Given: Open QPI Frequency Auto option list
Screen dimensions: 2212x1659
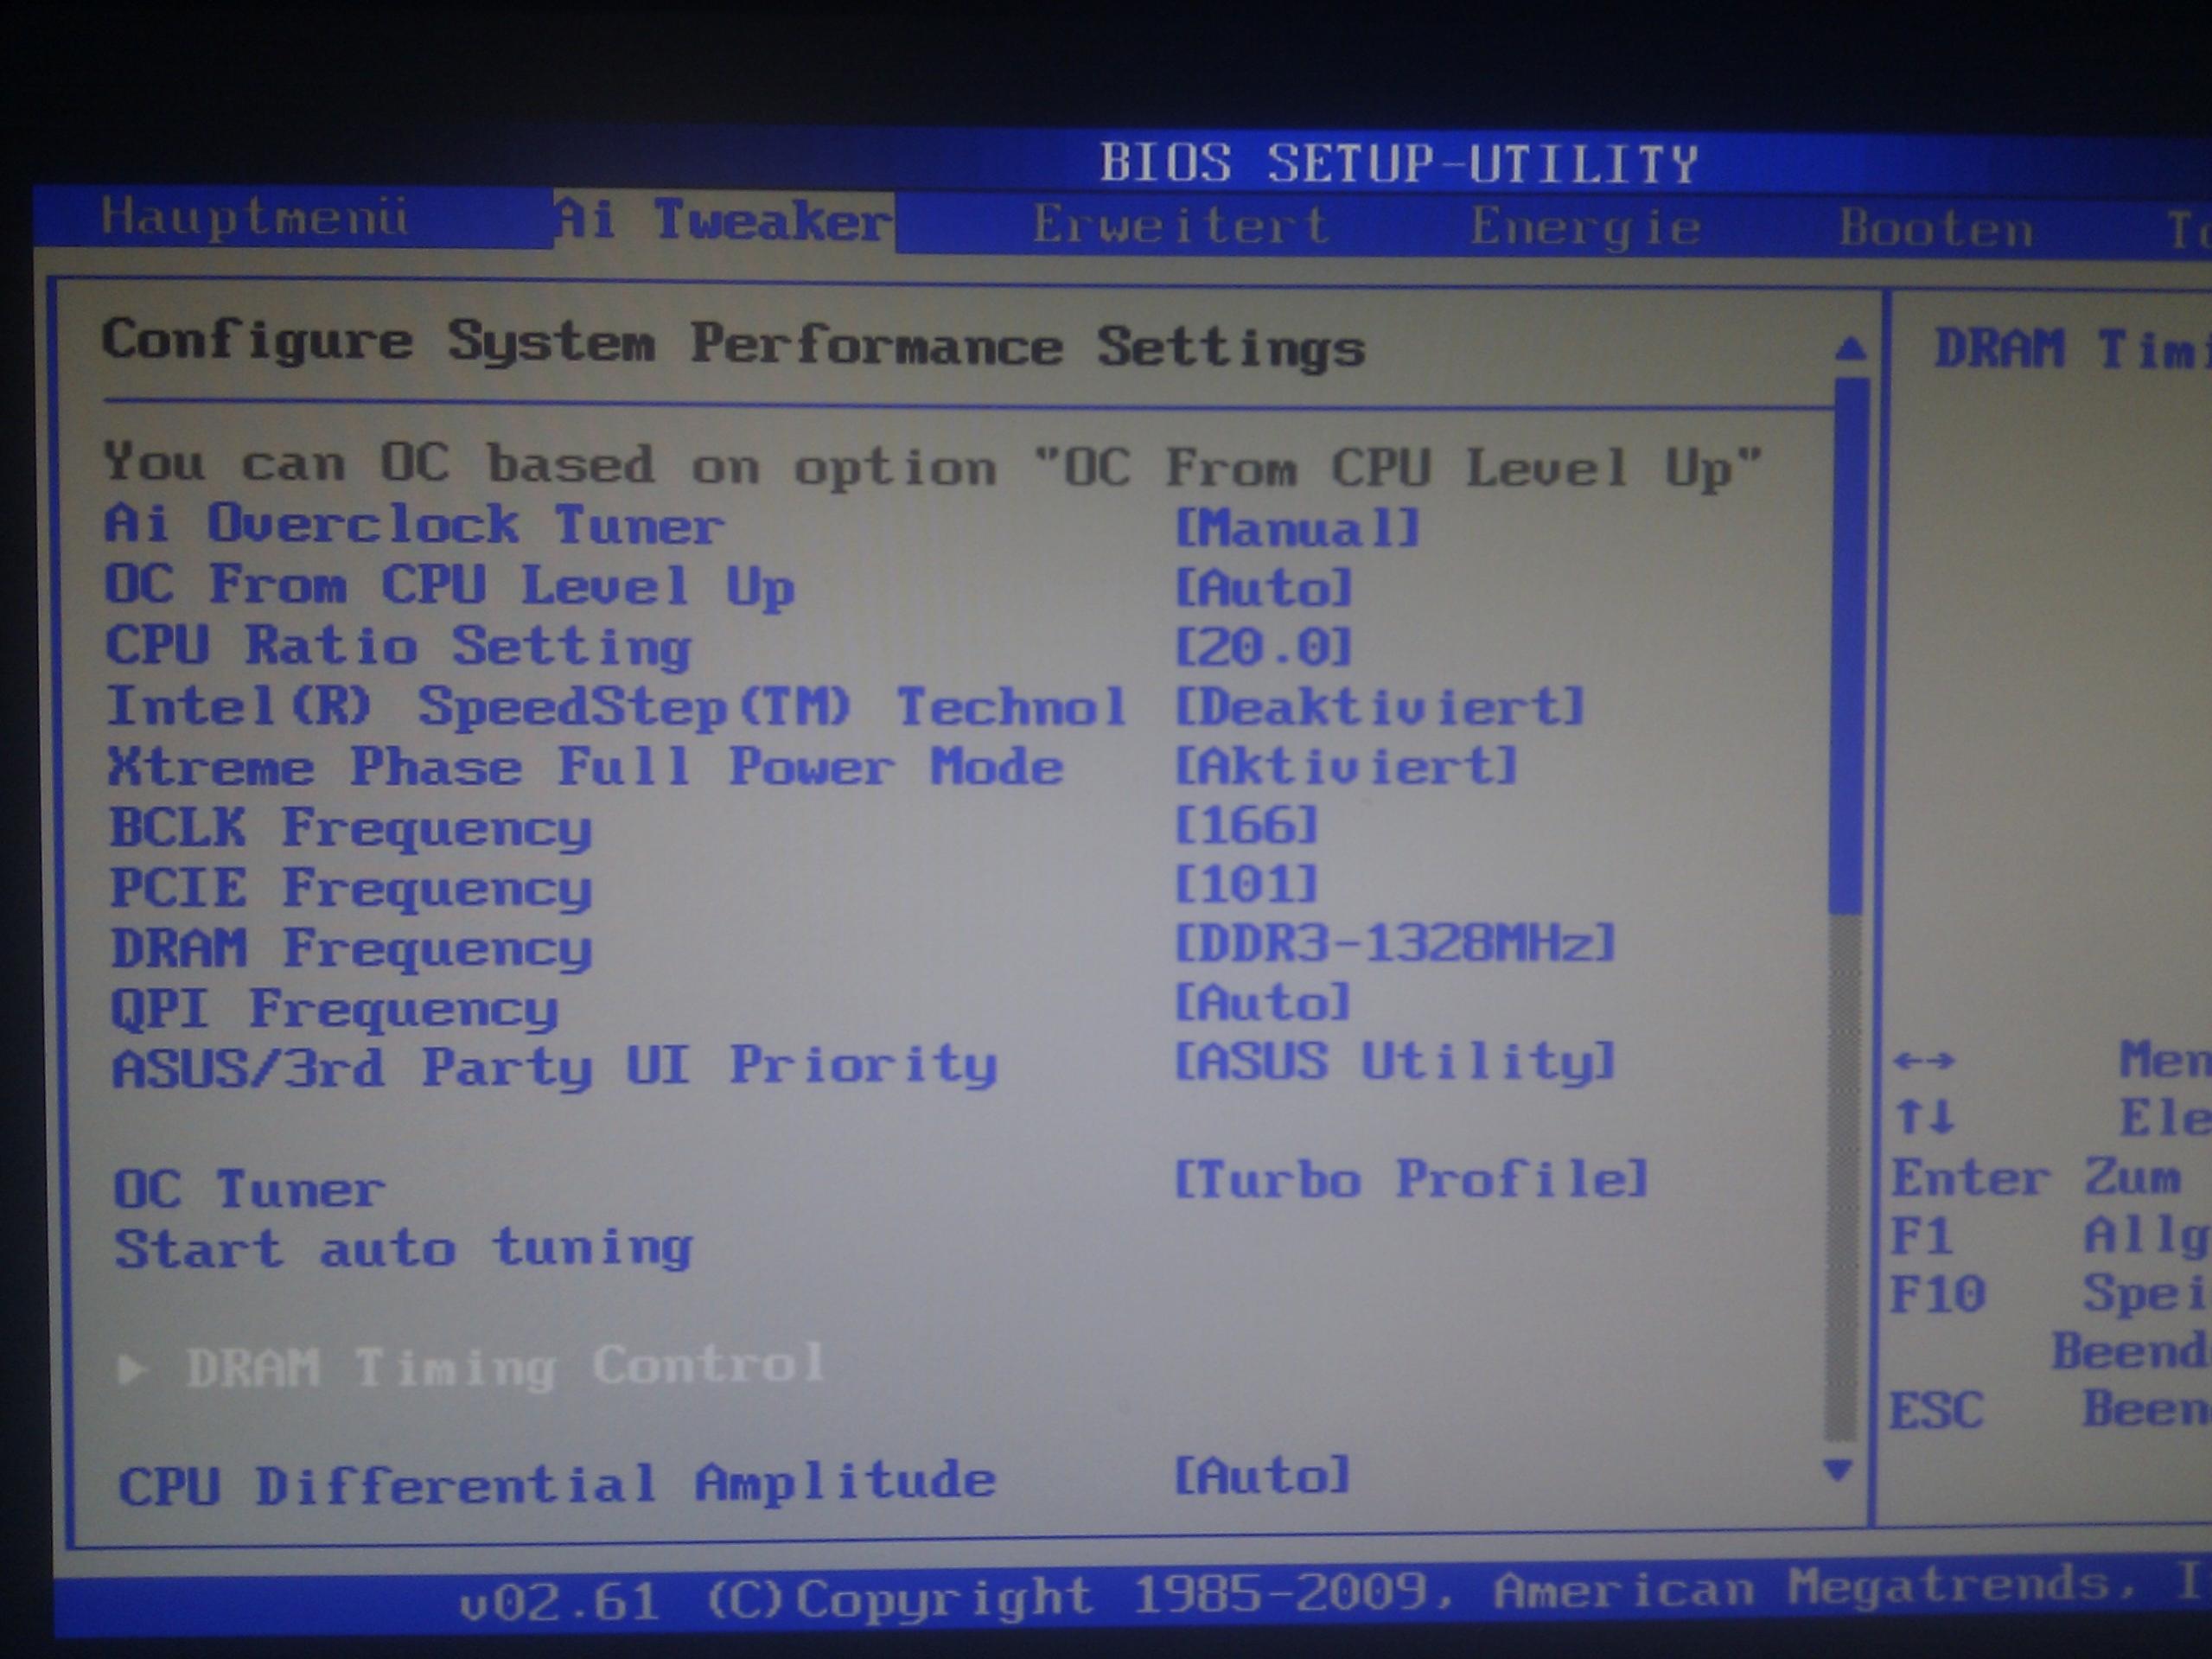Looking at the screenshot, I should [x=1263, y=1002].
